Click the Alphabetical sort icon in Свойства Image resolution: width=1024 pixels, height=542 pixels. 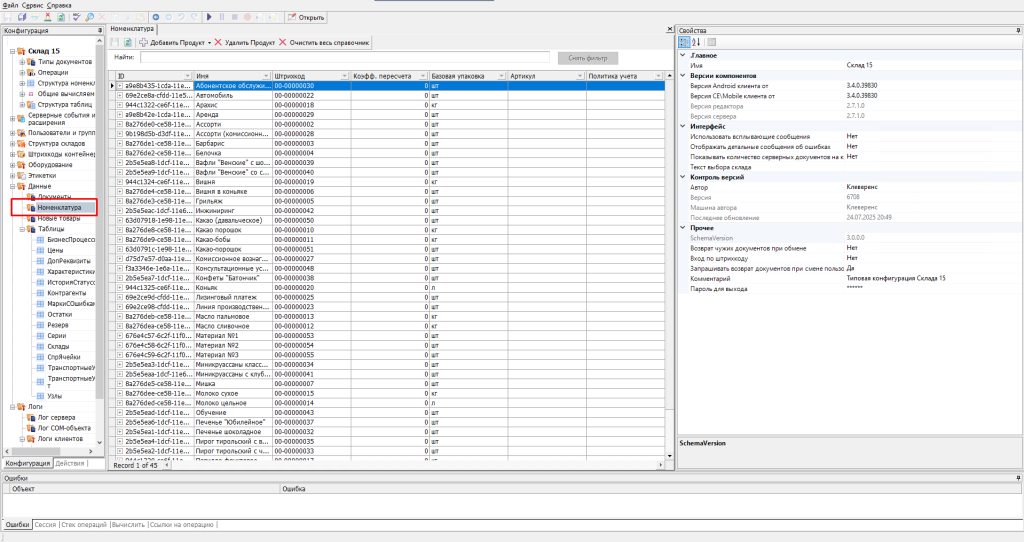pyautogui.click(x=696, y=42)
